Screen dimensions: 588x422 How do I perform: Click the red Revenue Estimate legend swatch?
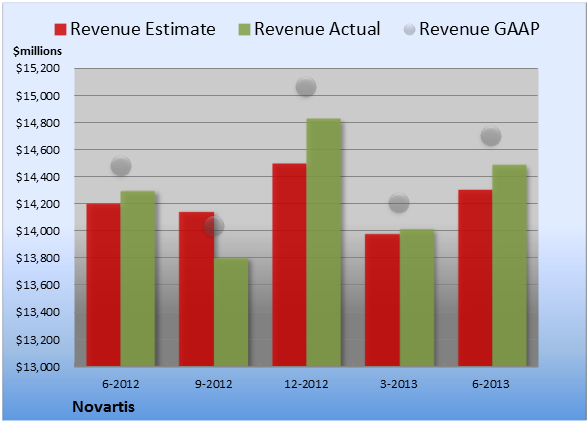60,30
